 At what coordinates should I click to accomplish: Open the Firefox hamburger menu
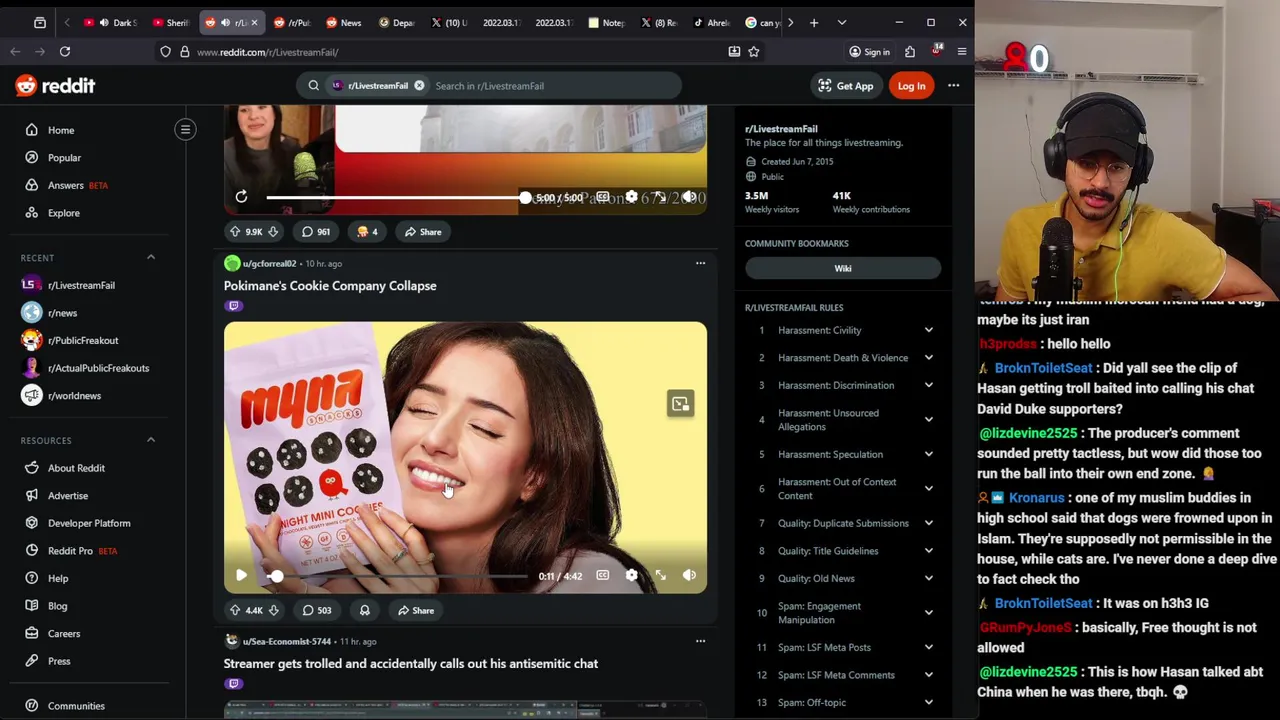click(962, 52)
